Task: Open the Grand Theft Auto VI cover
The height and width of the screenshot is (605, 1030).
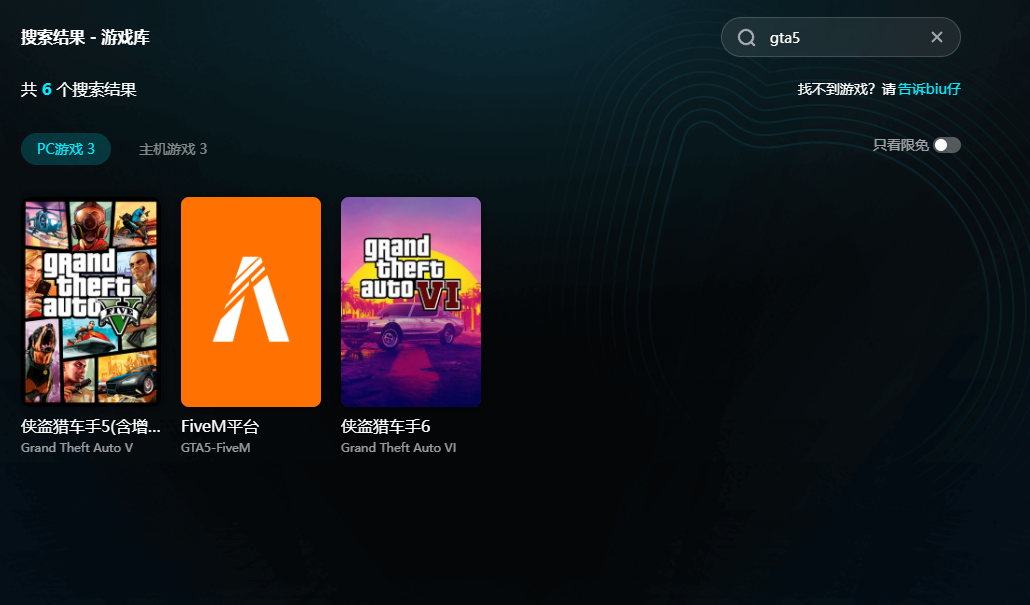Action: pos(411,302)
